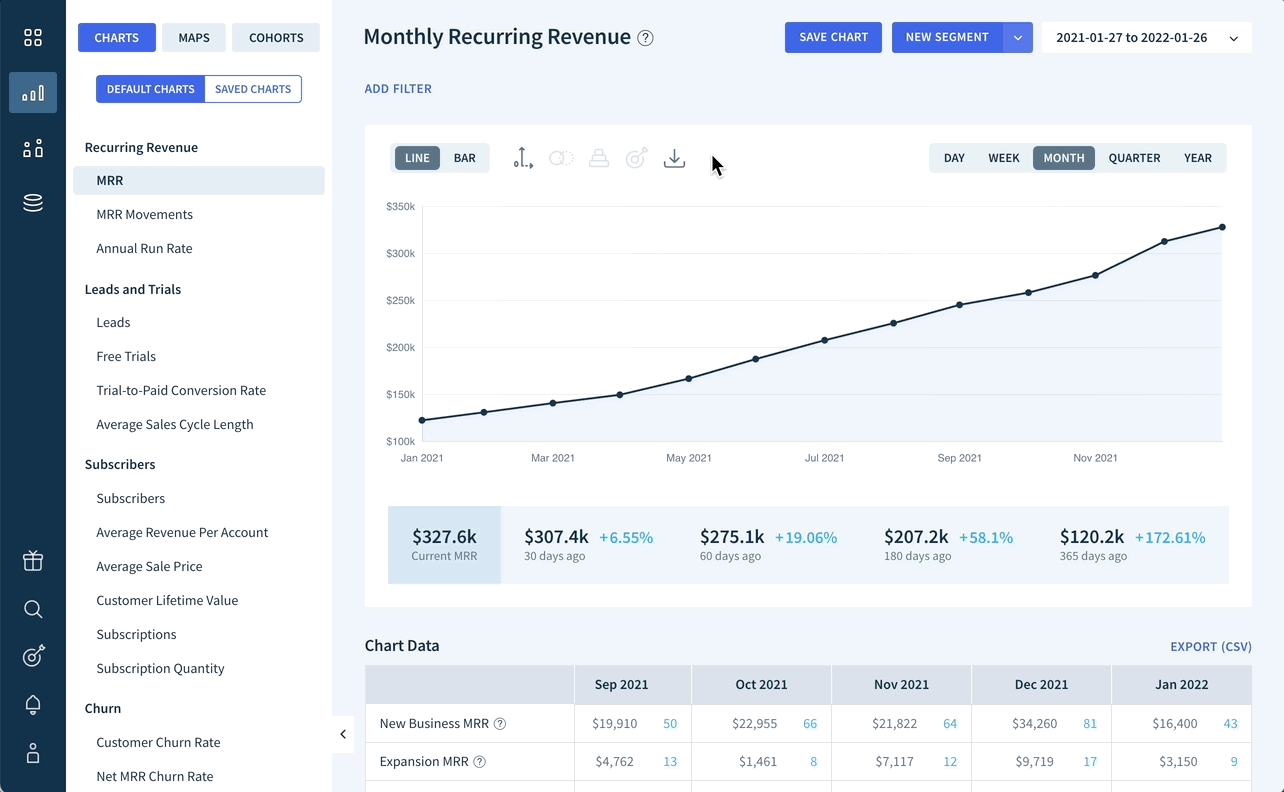Open the goals target icon in sidebar
Viewport: 1284px width, 792px height.
[33, 656]
